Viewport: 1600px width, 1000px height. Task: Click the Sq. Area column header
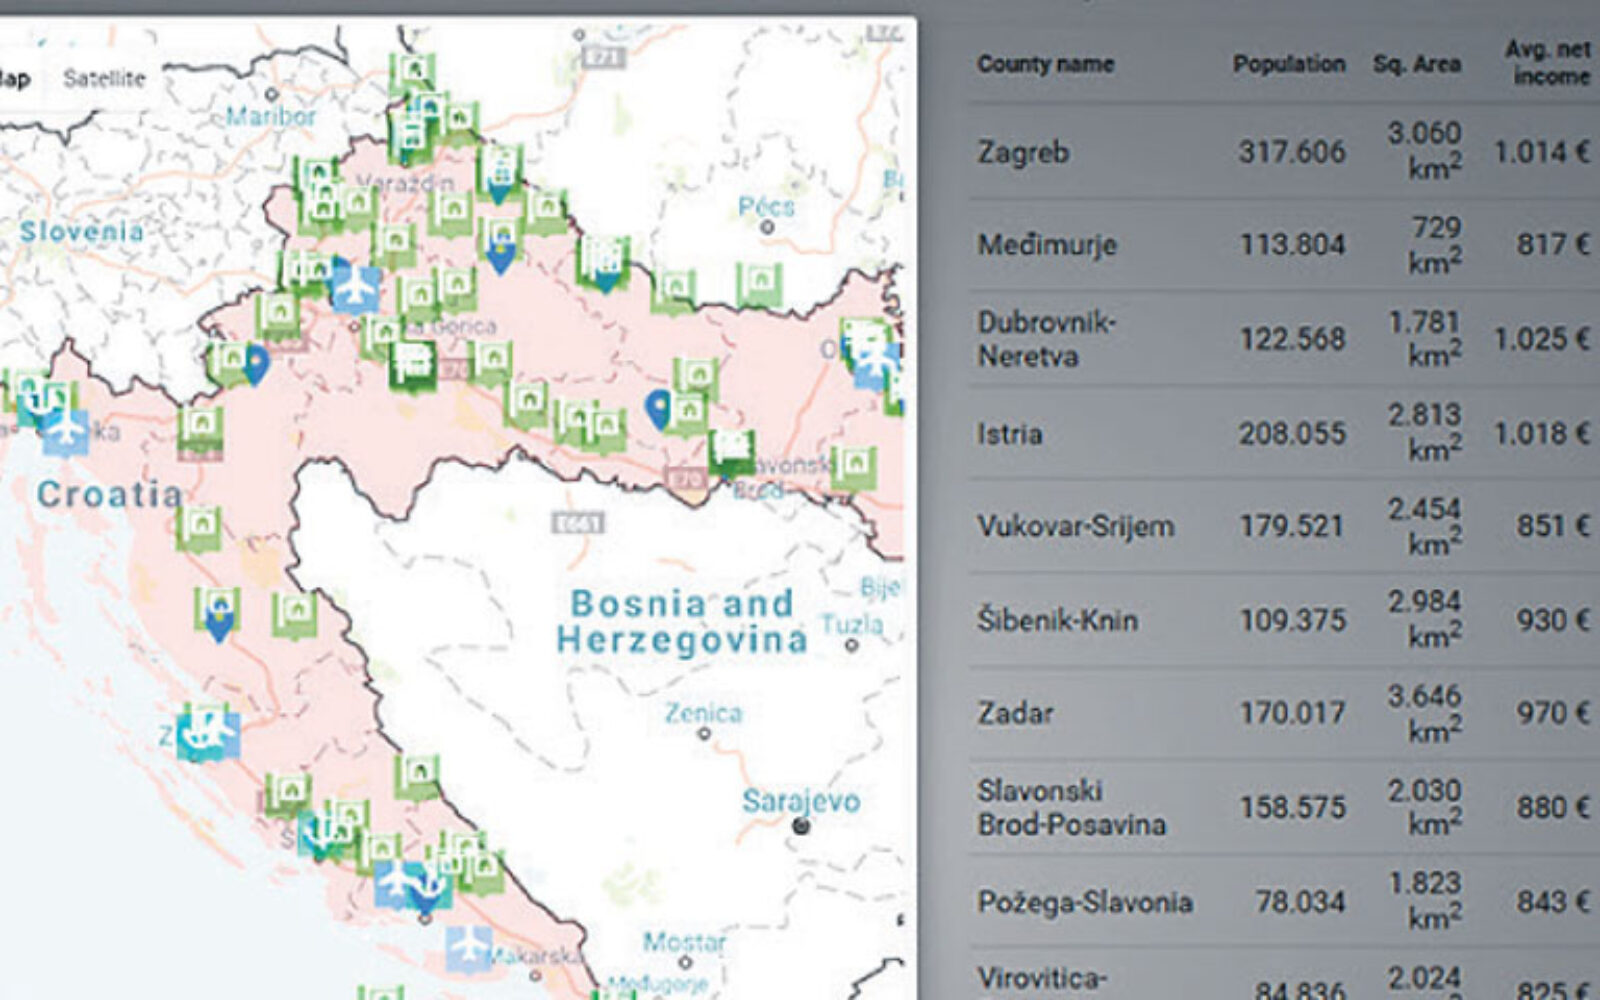pos(1416,64)
